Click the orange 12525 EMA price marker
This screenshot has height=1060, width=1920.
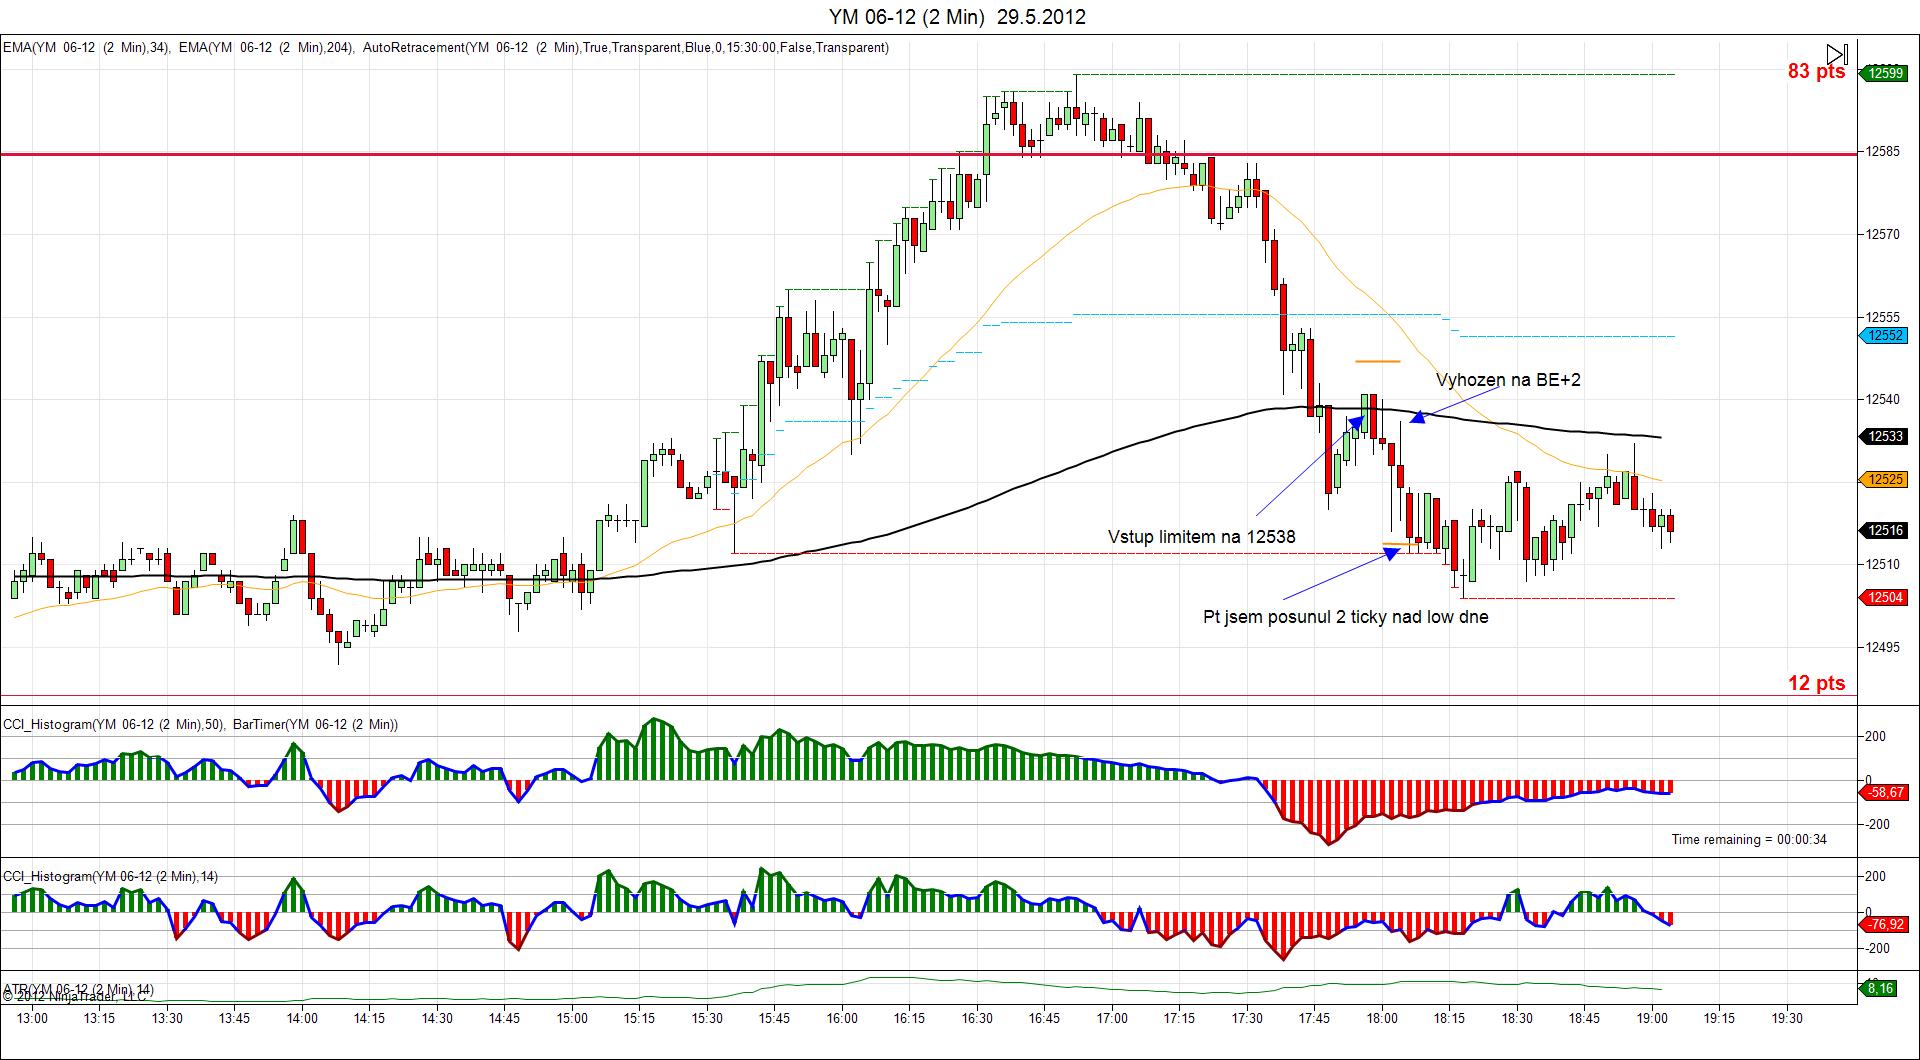click(x=1883, y=480)
